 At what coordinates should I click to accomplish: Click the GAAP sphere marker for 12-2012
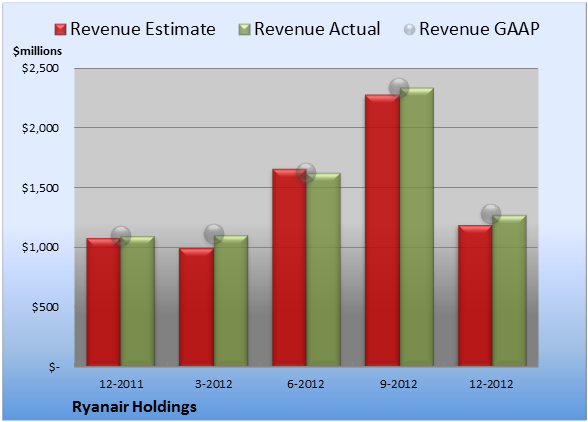point(491,214)
